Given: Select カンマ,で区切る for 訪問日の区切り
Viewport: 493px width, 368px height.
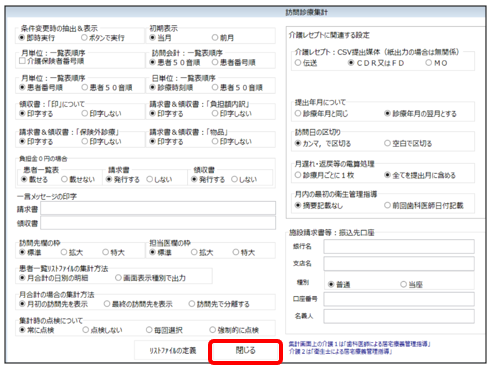Looking at the screenshot, I should point(298,143).
